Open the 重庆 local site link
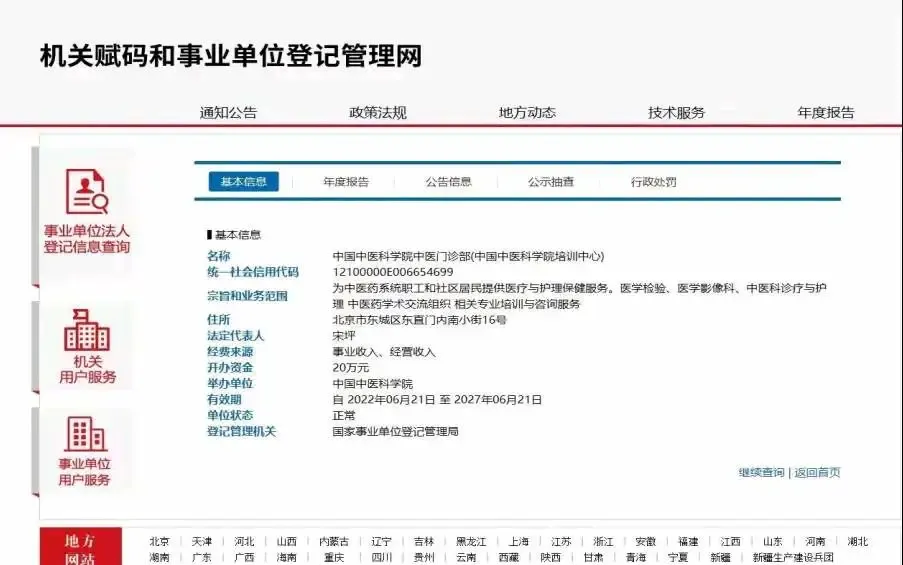903x565 pixels. [x=334, y=558]
